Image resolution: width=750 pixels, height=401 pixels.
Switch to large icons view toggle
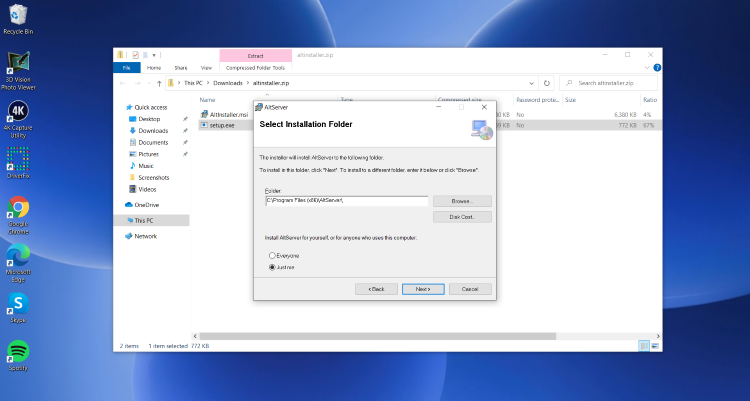coord(655,345)
